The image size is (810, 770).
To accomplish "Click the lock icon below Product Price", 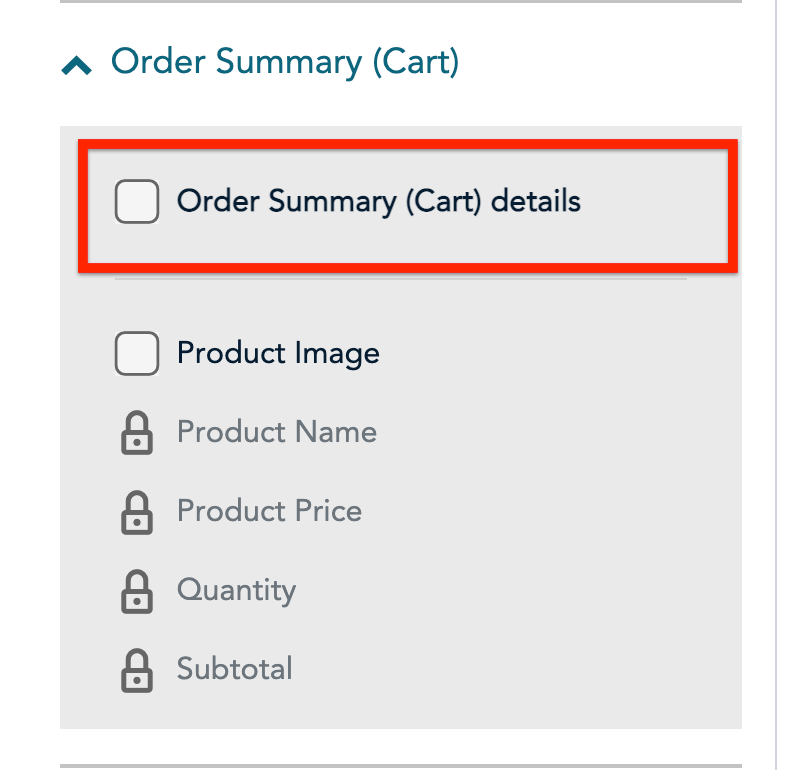I will (x=137, y=591).
